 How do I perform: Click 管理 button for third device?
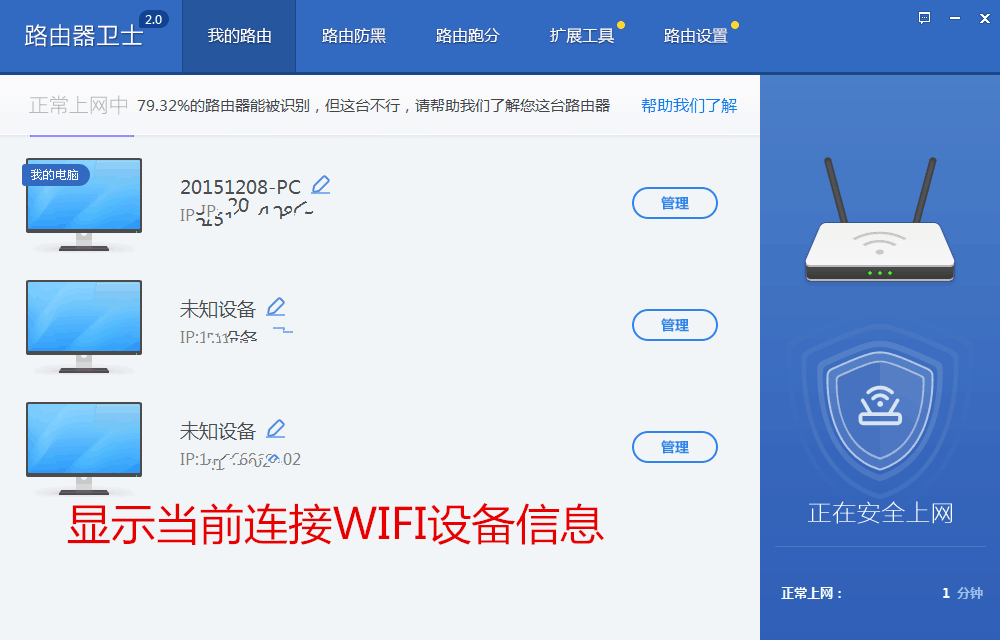[675, 447]
